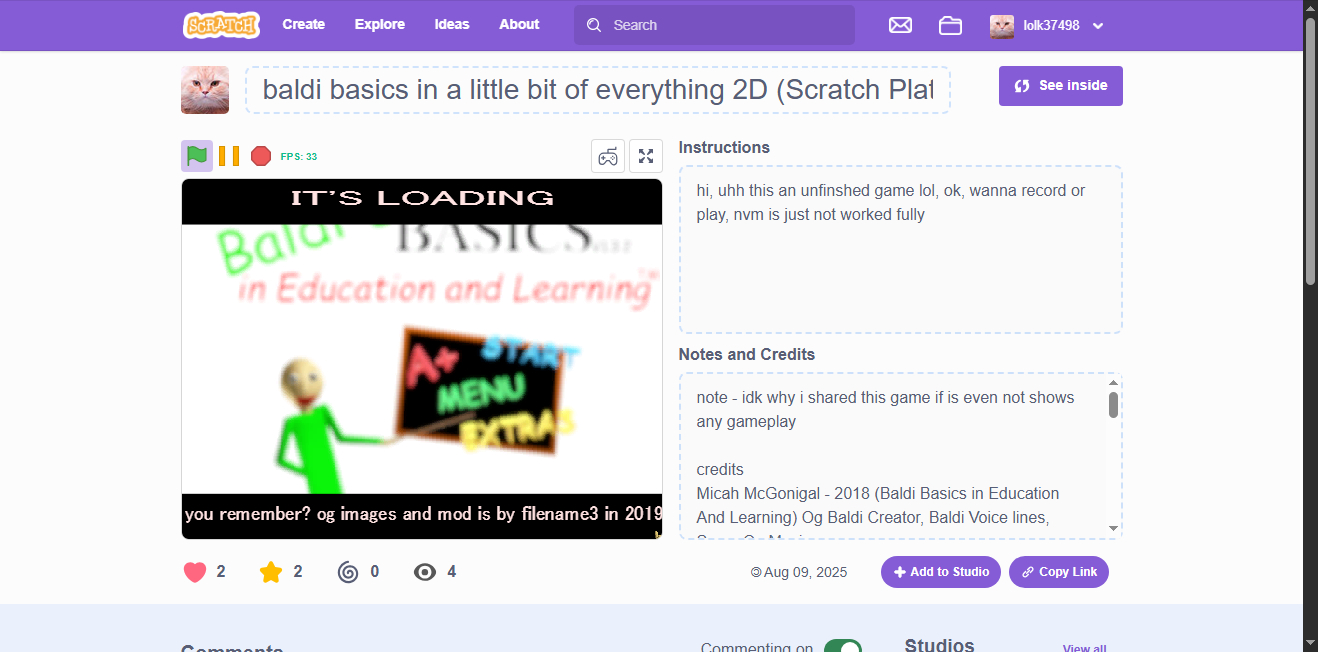This screenshot has height=652, width=1318.
Task: Click the search magnifier icon
Action: [x=594, y=25]
